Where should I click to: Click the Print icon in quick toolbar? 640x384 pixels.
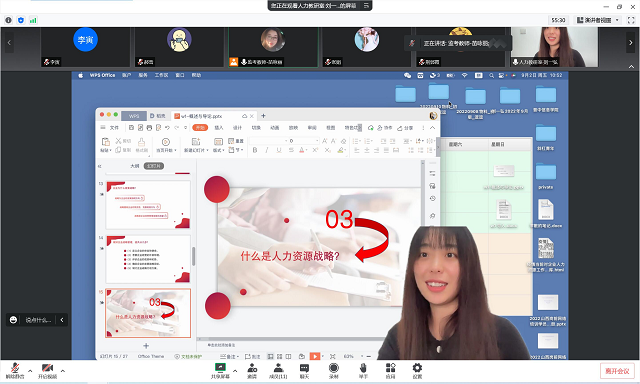click(x=149, y=128)
